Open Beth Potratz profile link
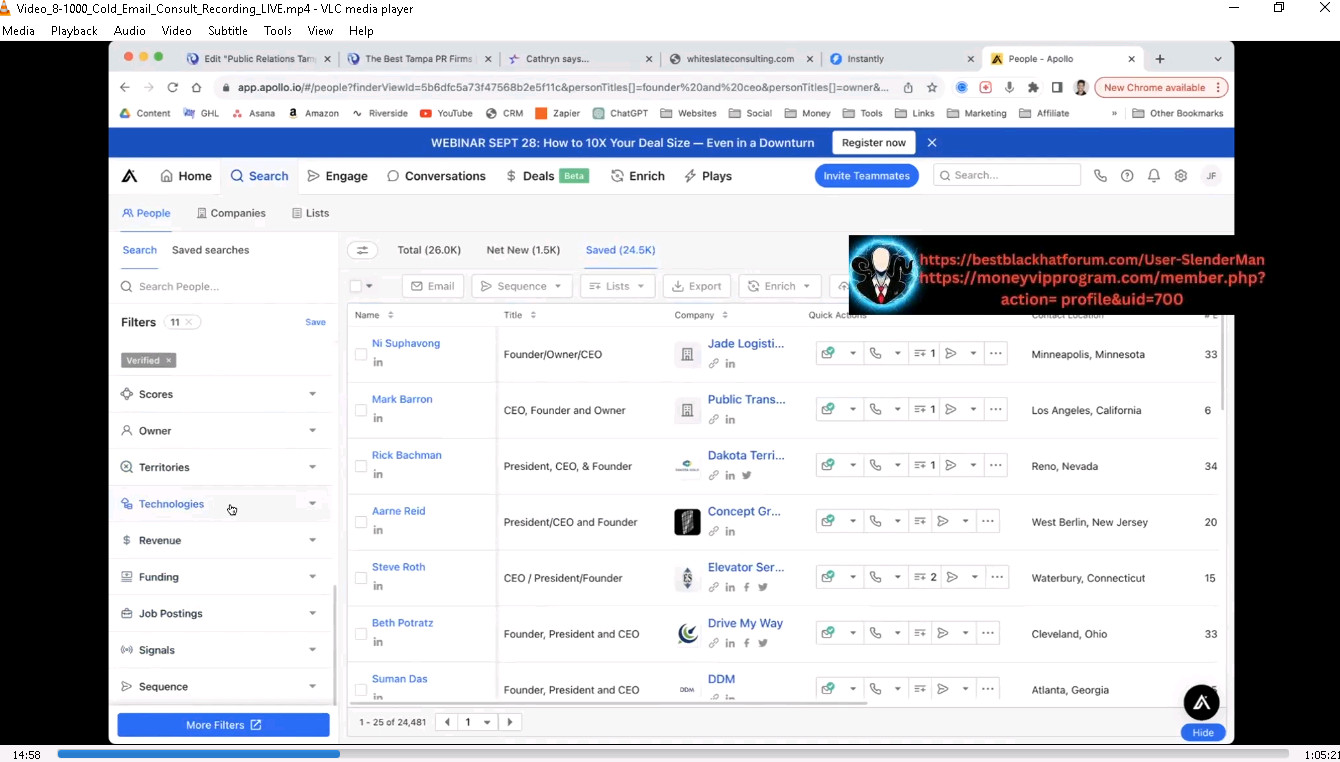1340x762 pixels. click(402, 623)
